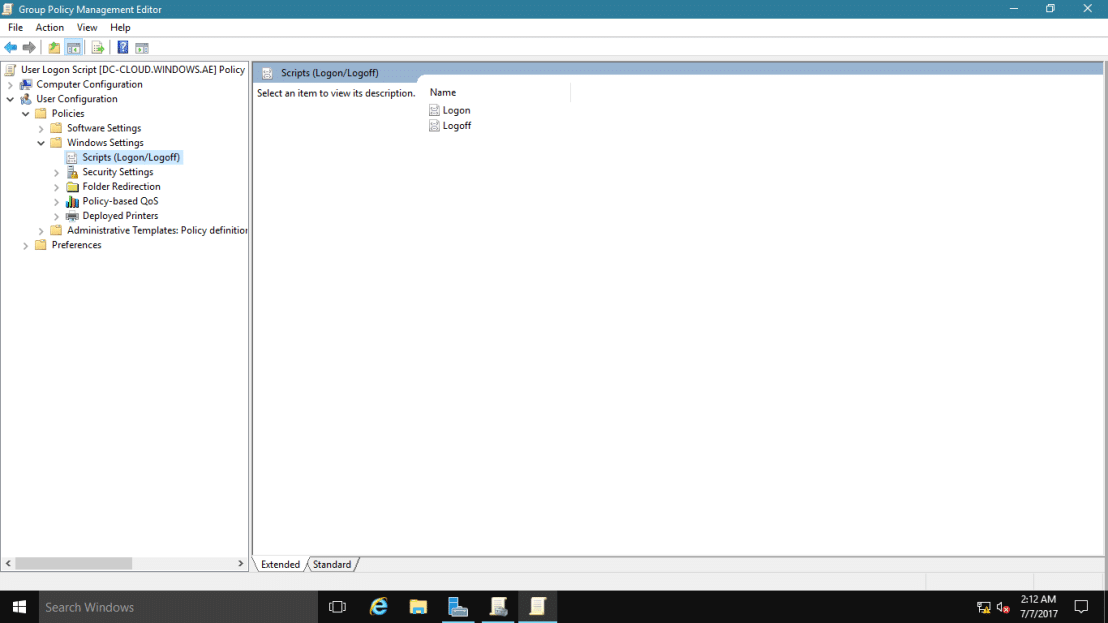This screenshot has height=623, width=1108.
Task: Collapse the User Configuration node
Action: 11,100
